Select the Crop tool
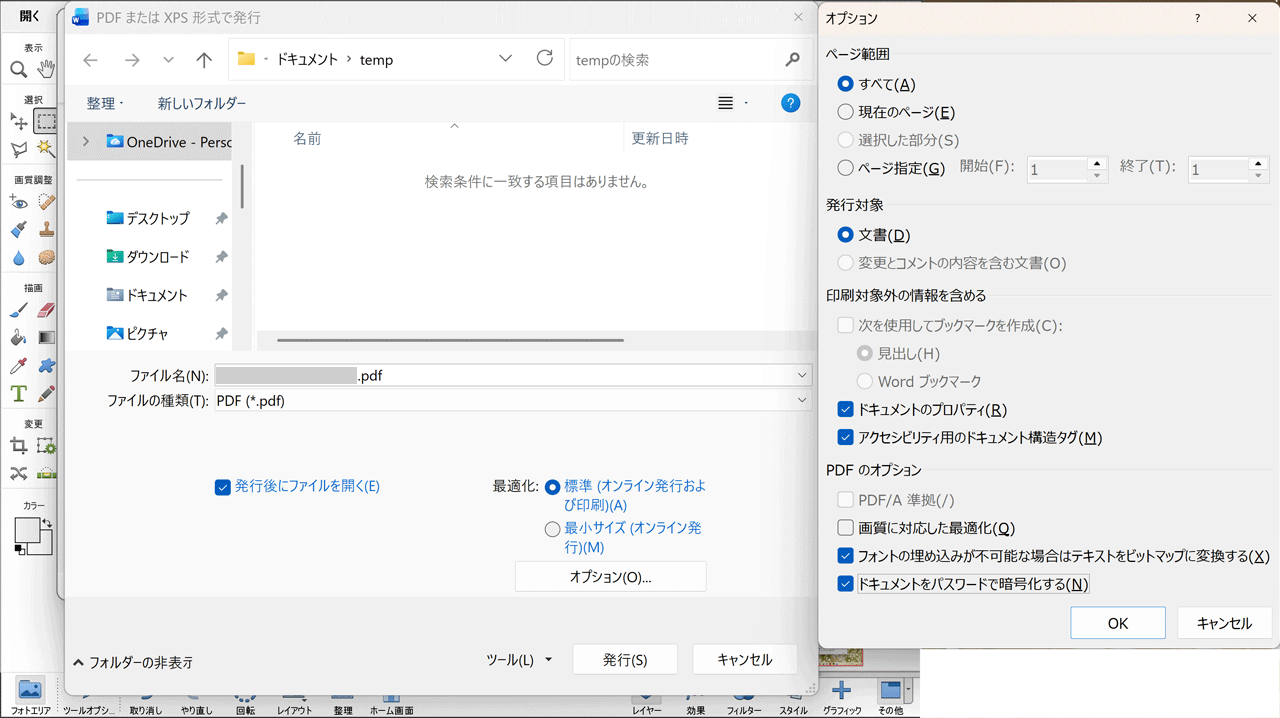This screenshot has width=1280, height=718. (x=18, y=446)
